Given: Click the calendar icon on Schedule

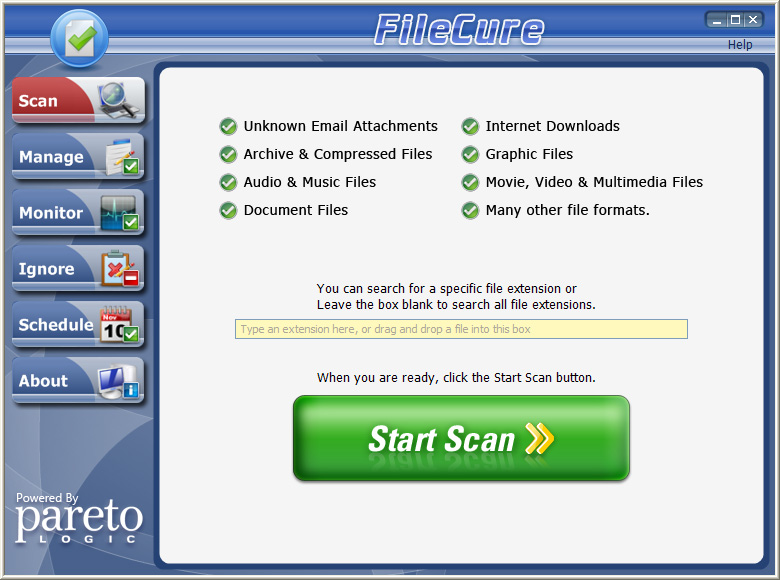Looking at the screenshot, I should click(x=119, y=324).
